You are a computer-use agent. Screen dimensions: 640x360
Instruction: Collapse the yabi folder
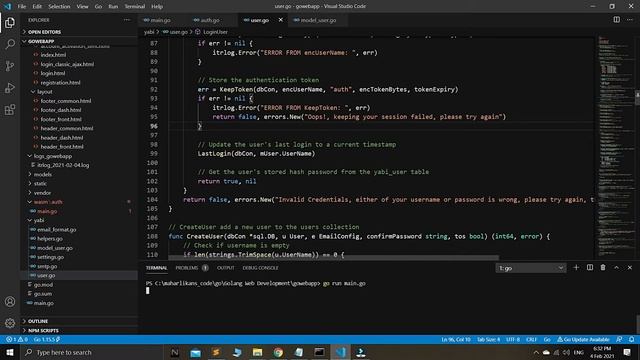[x=39, y=220]
